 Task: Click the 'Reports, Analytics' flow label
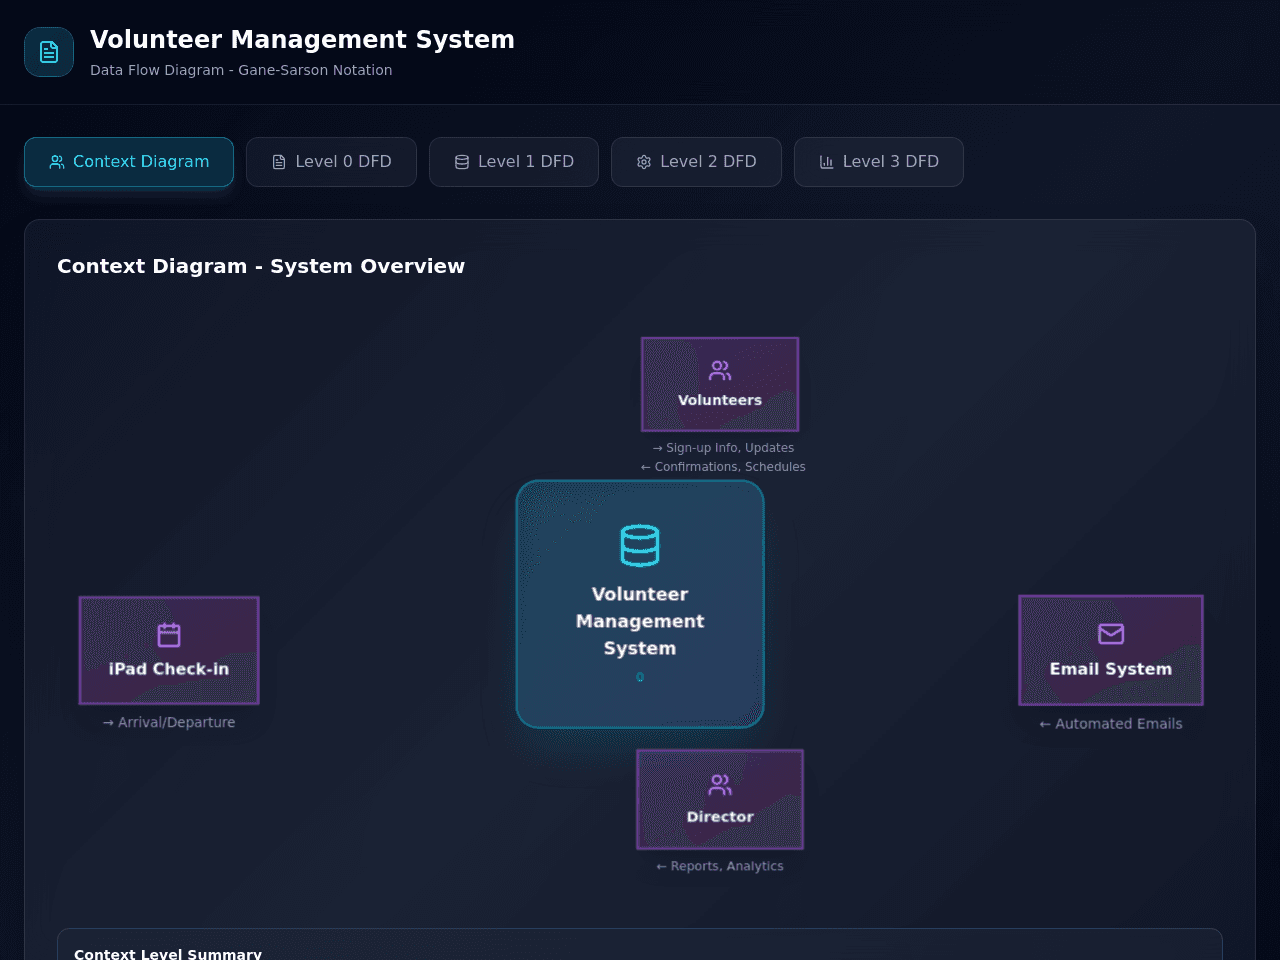click(x=720, y=866)
